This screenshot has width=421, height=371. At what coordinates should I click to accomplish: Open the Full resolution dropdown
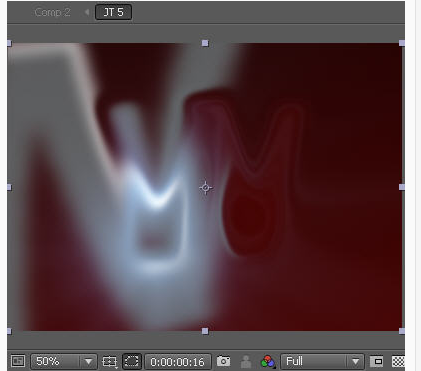point(322,361)
